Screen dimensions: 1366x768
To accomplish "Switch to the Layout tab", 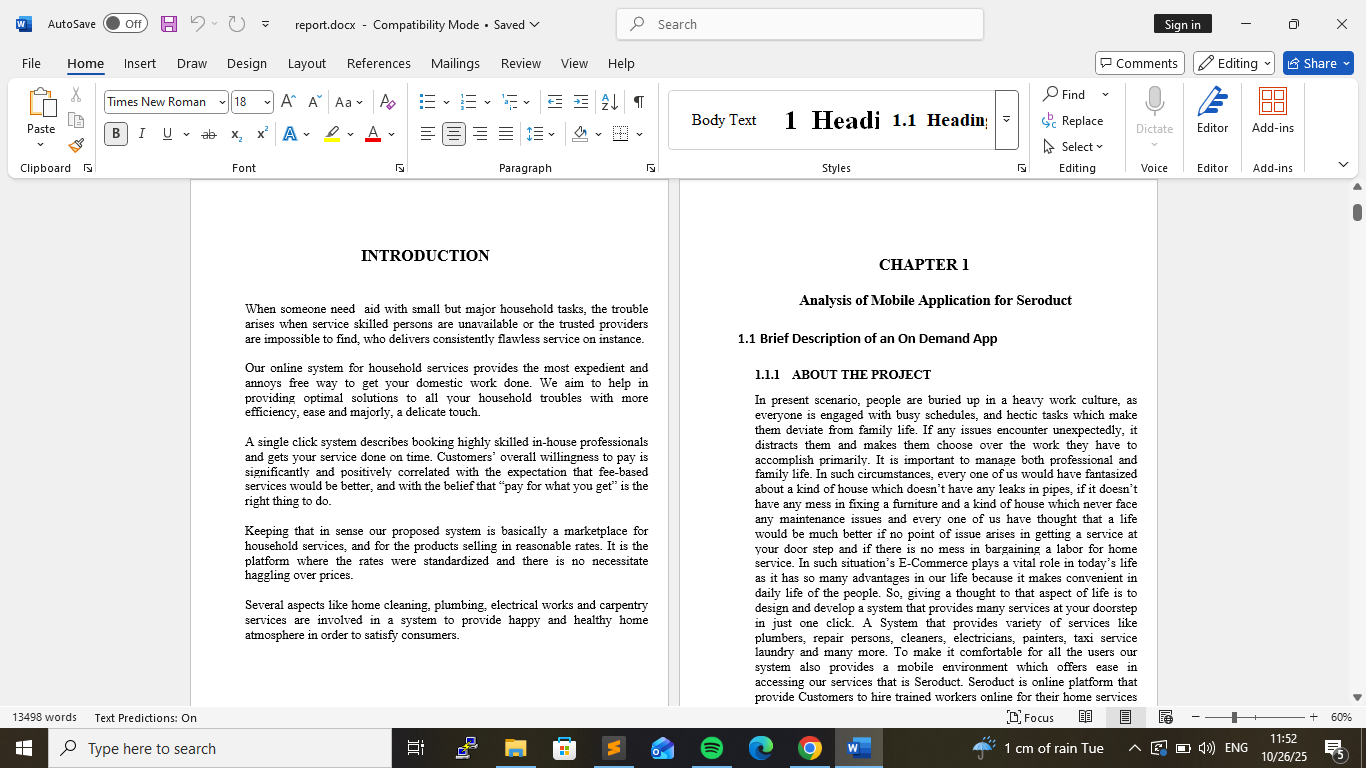I will [x=306, y=63].
